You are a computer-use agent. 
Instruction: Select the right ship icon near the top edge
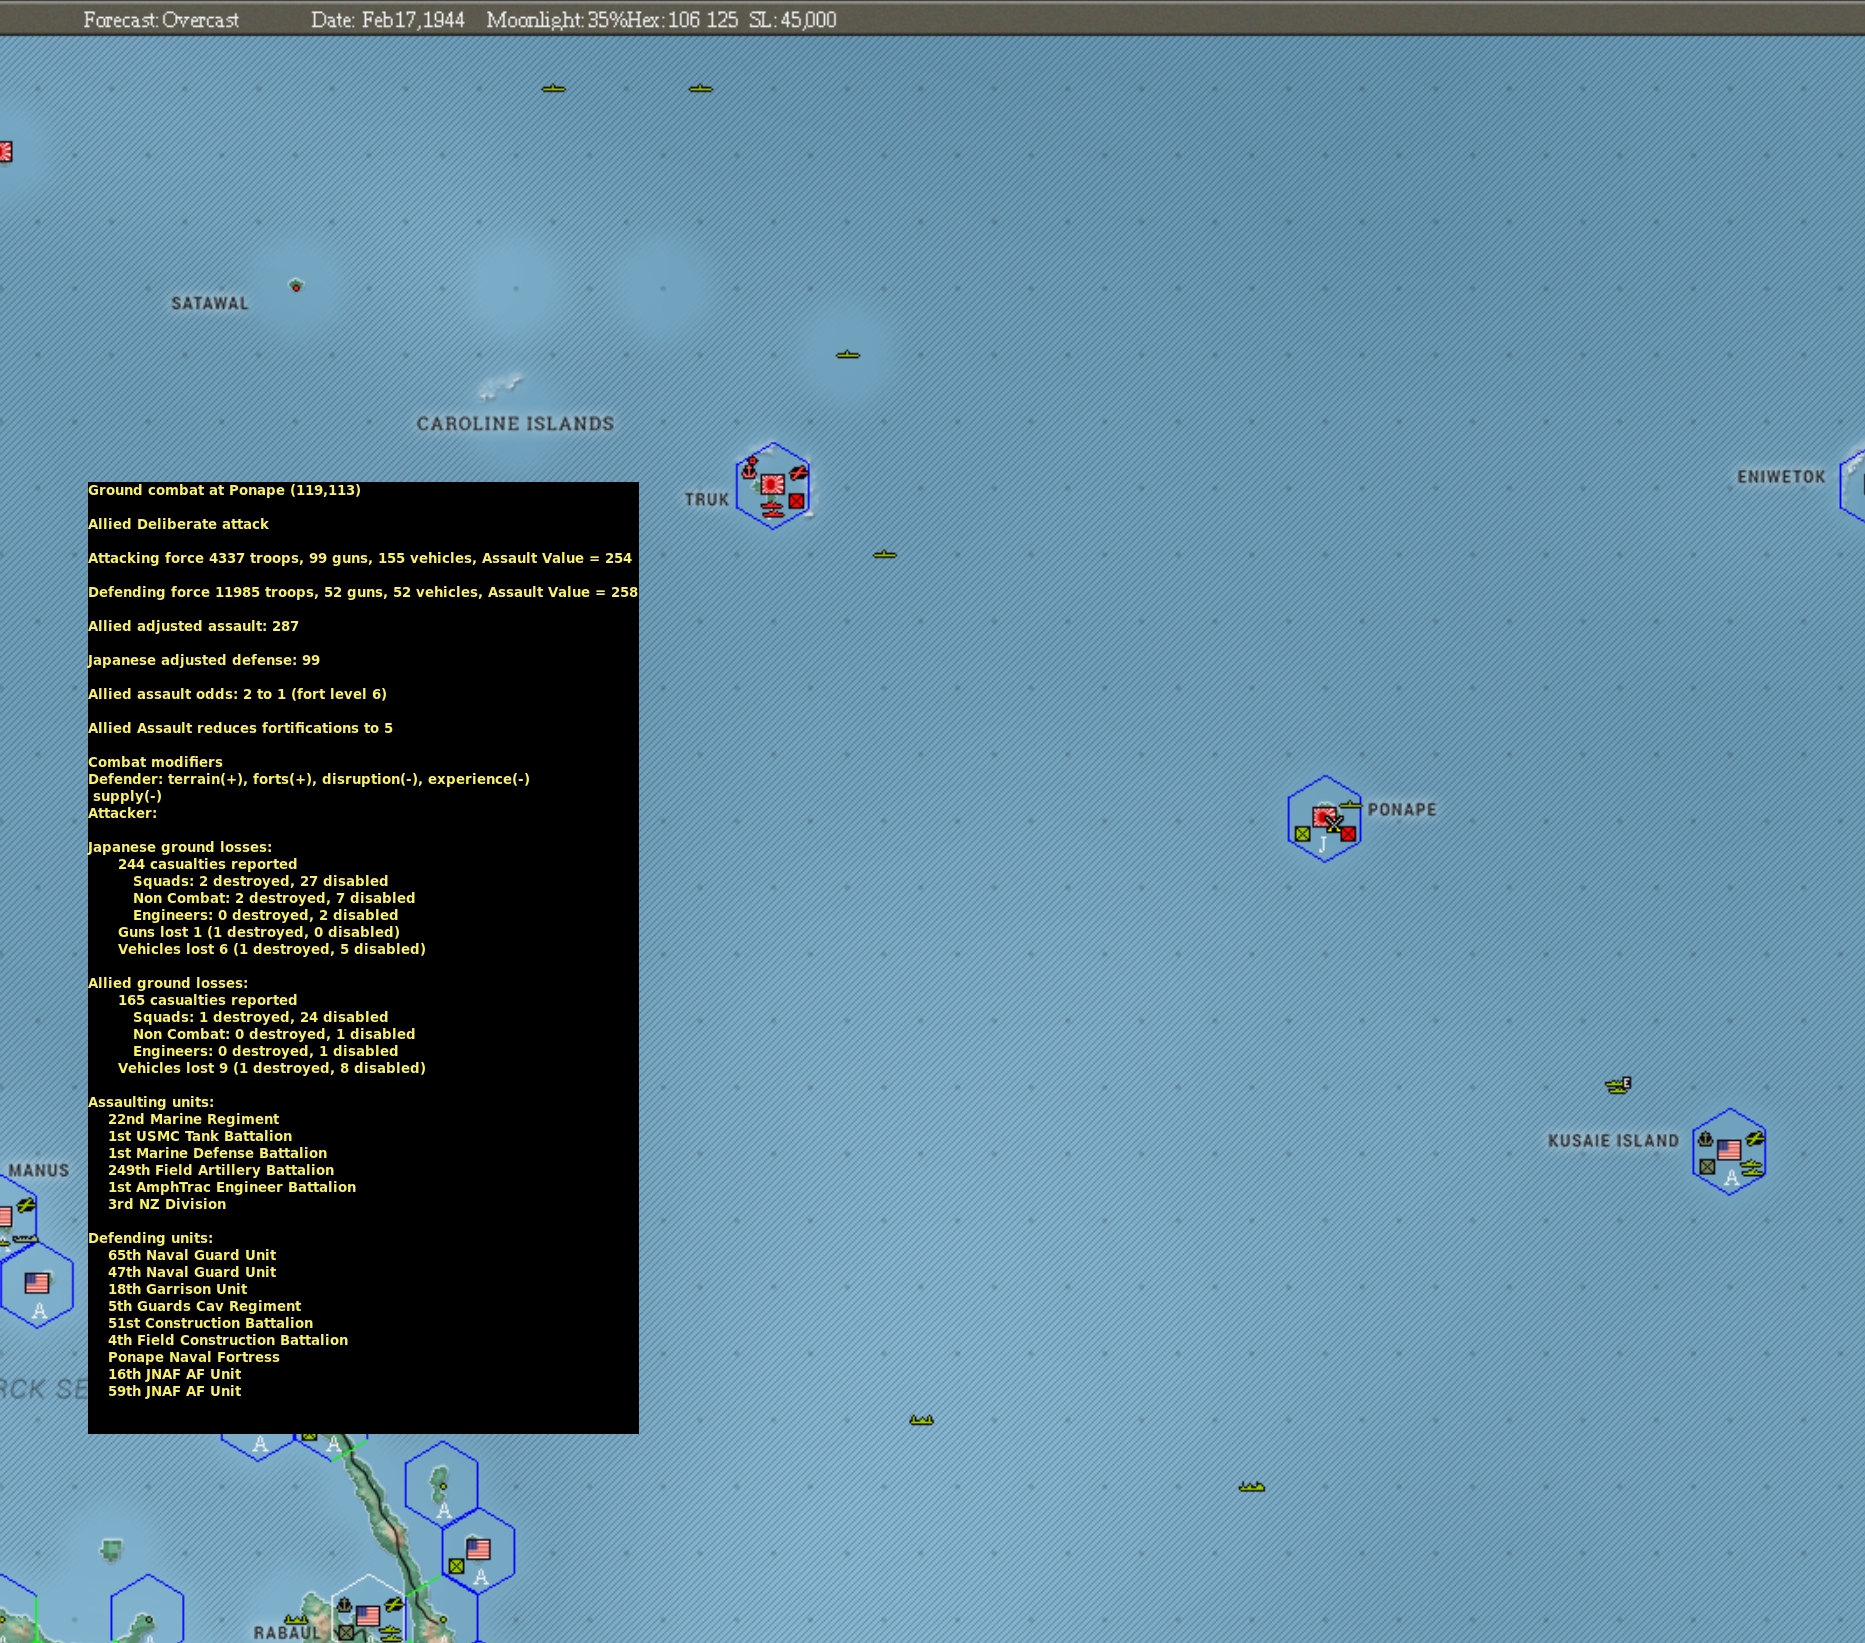point(701,88)
